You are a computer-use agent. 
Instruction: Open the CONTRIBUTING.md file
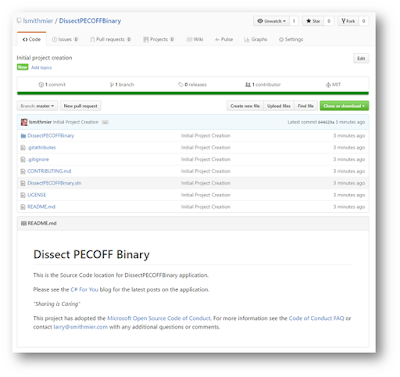(49, 171)
